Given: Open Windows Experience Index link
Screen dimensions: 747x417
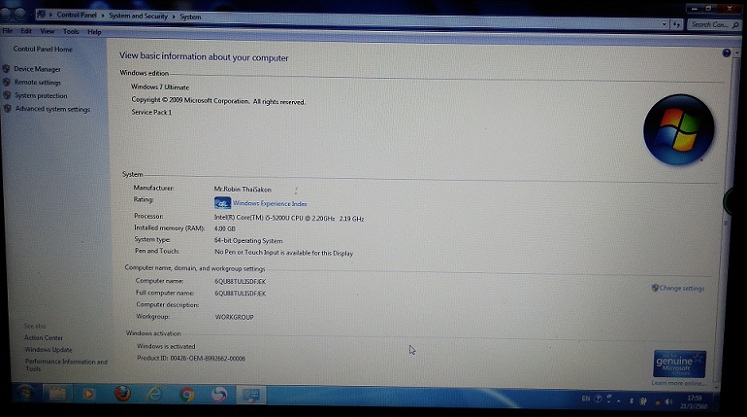Looking at the screenshot, I should coord(270,203).
